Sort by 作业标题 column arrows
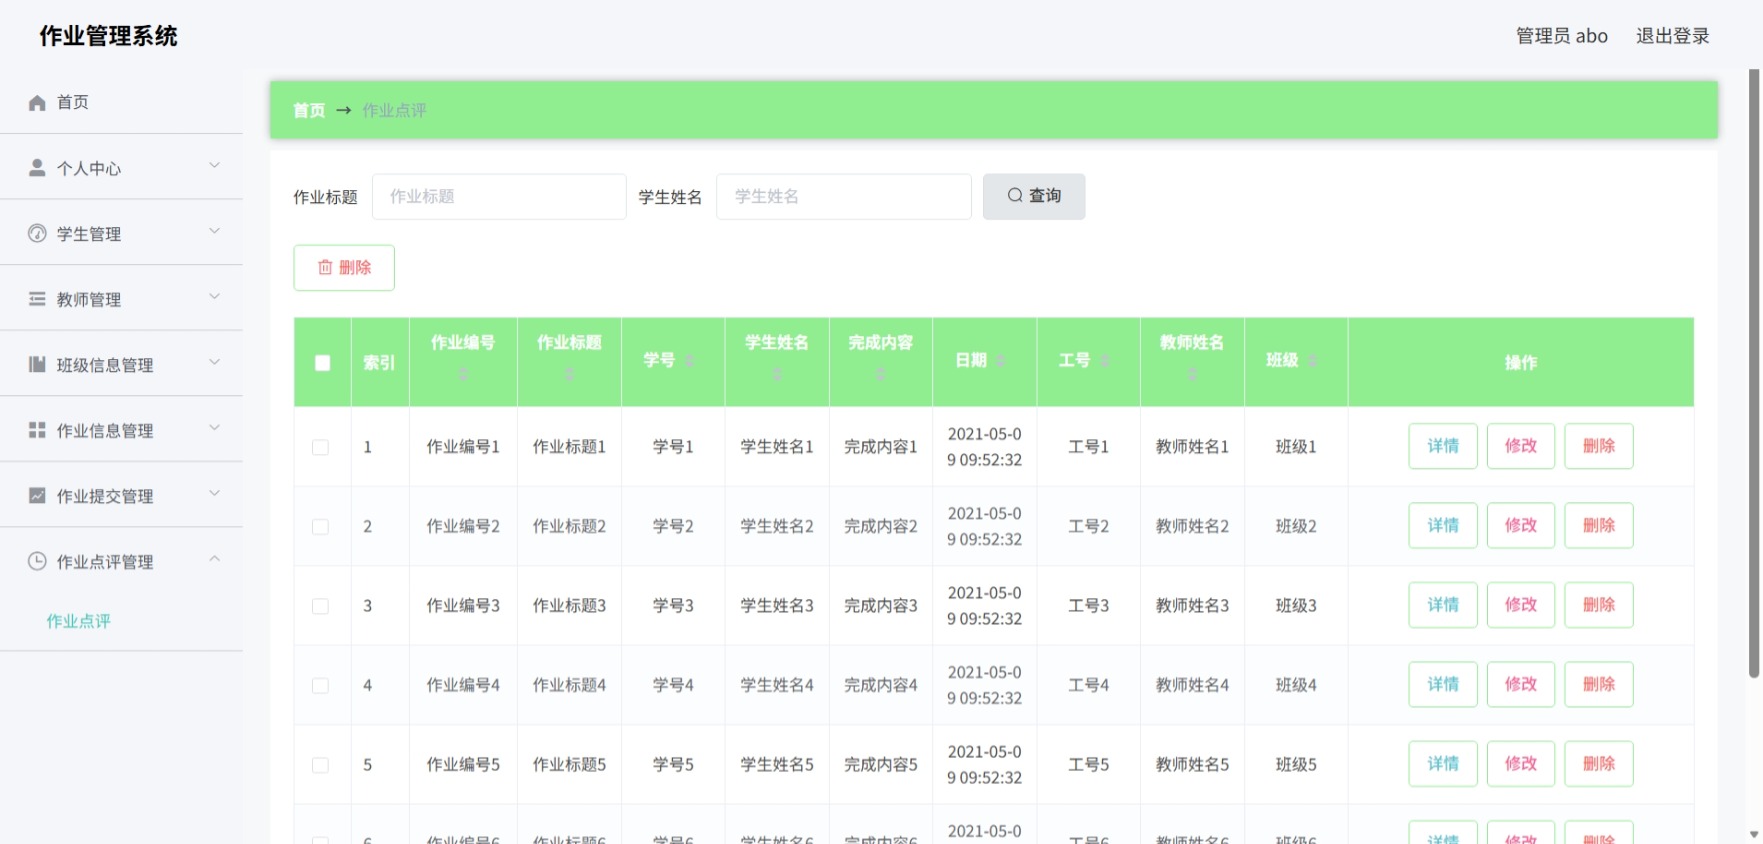This screenshot has height=844, width=1763. pyautogui.click(x=569, y=374)
